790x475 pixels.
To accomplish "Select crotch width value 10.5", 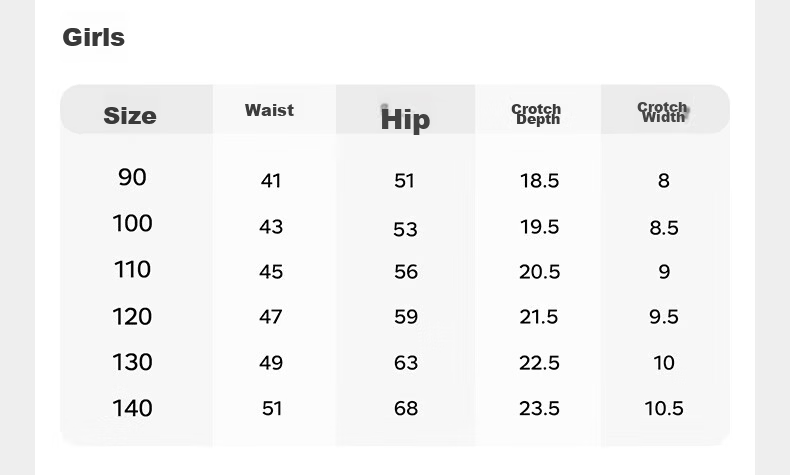I will pos(664,409).
